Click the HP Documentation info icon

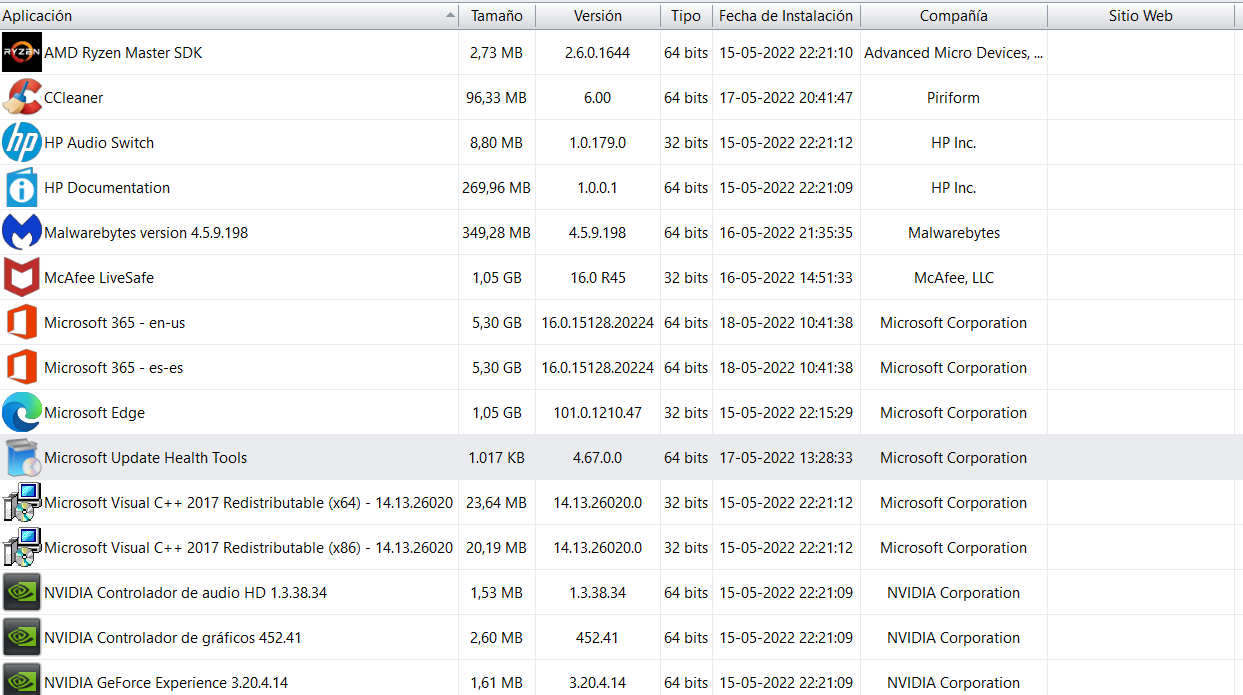[x=22, y=187]
